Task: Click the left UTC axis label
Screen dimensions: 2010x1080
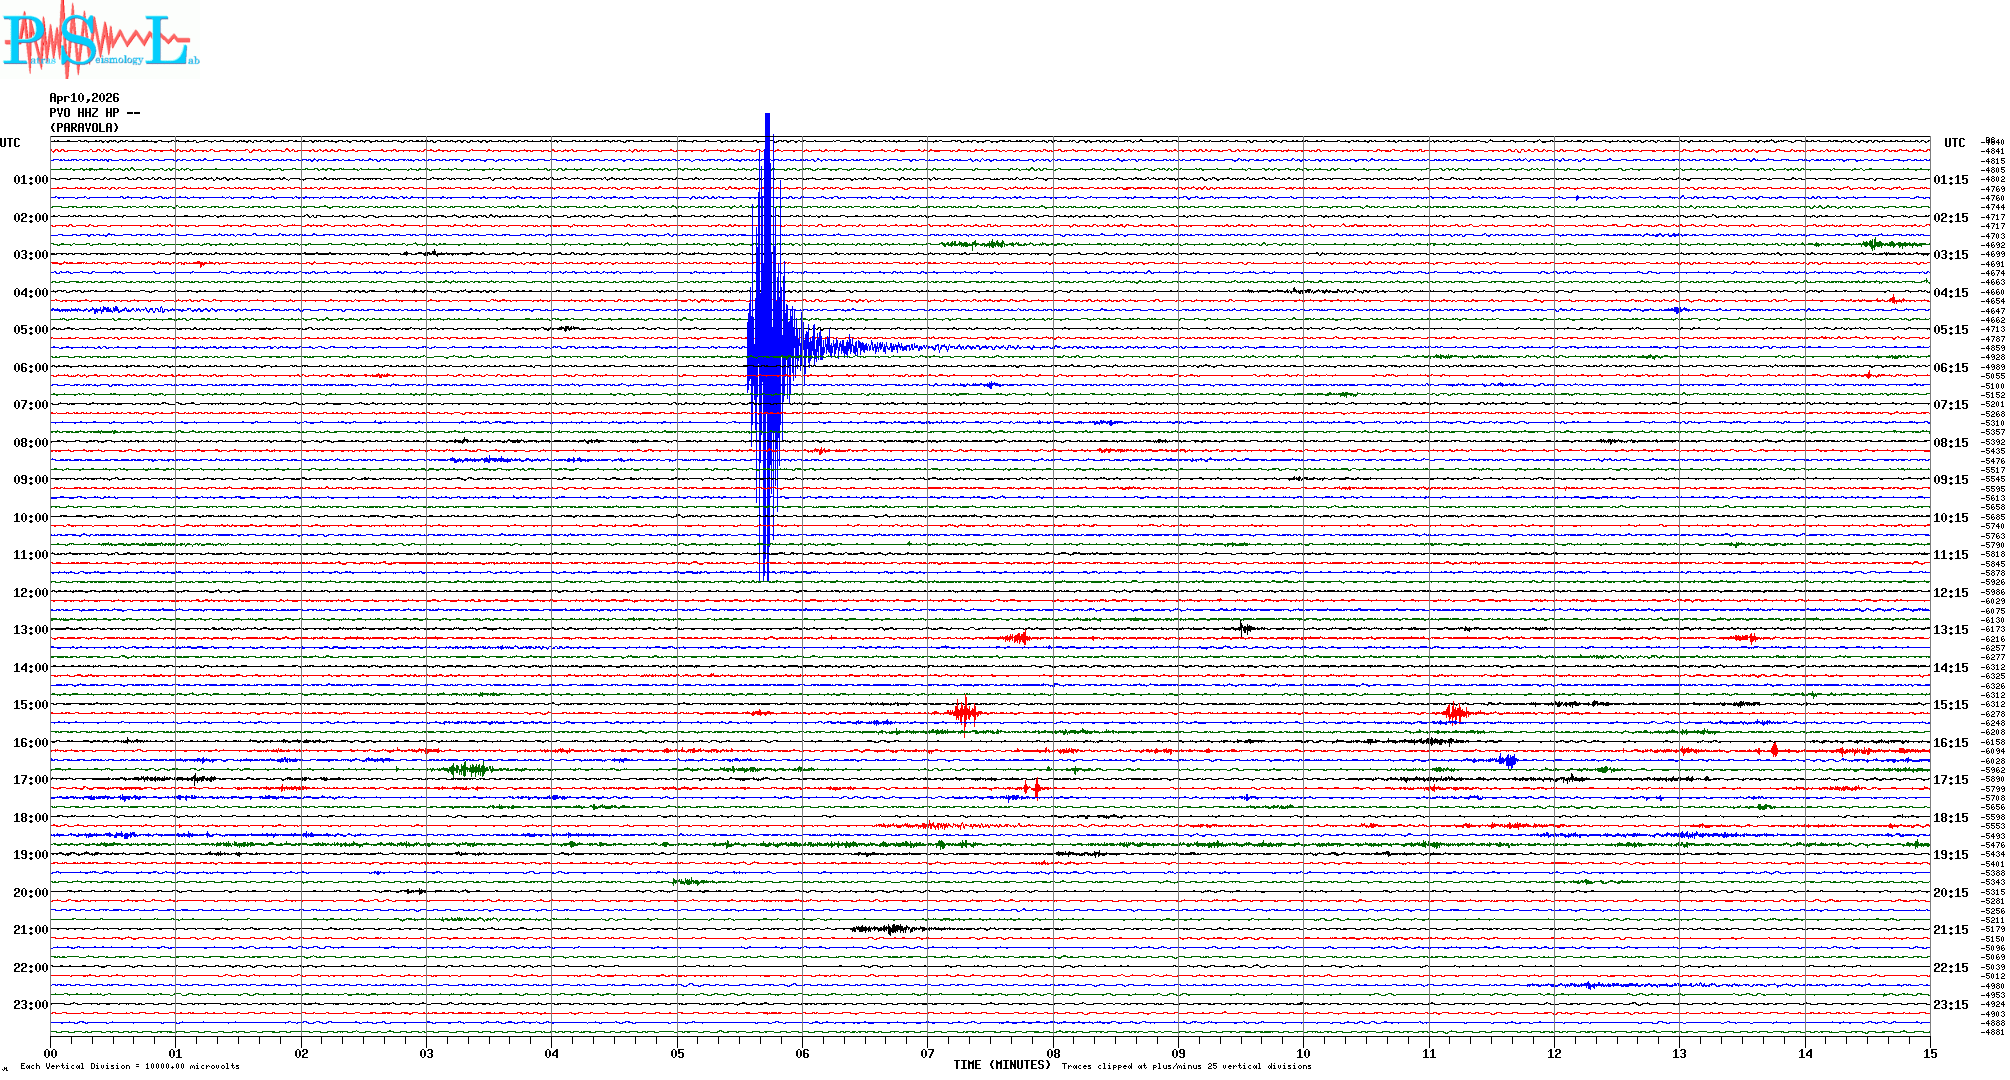Action: point(10,143)
